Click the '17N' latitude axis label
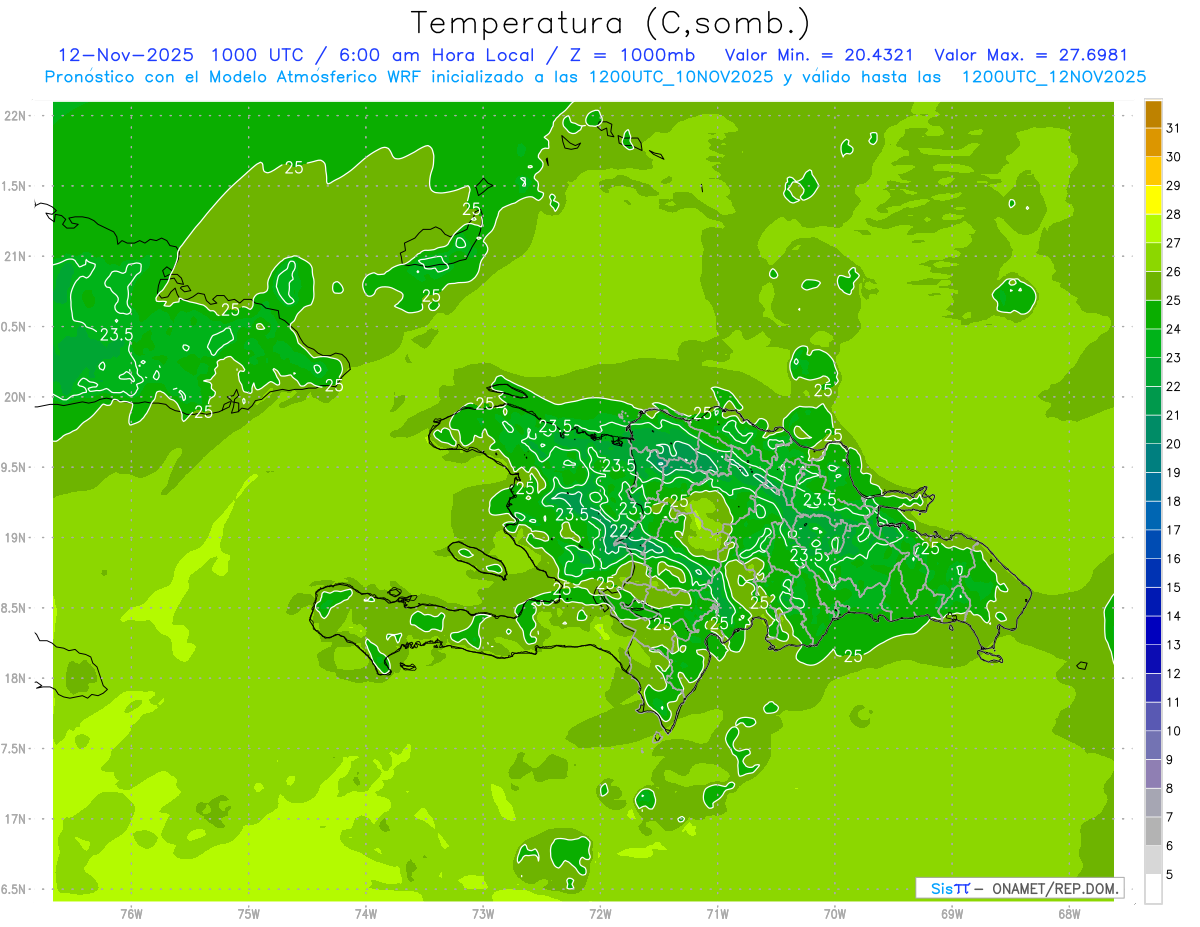1200x927 pixels. click(x=17, y=819)
